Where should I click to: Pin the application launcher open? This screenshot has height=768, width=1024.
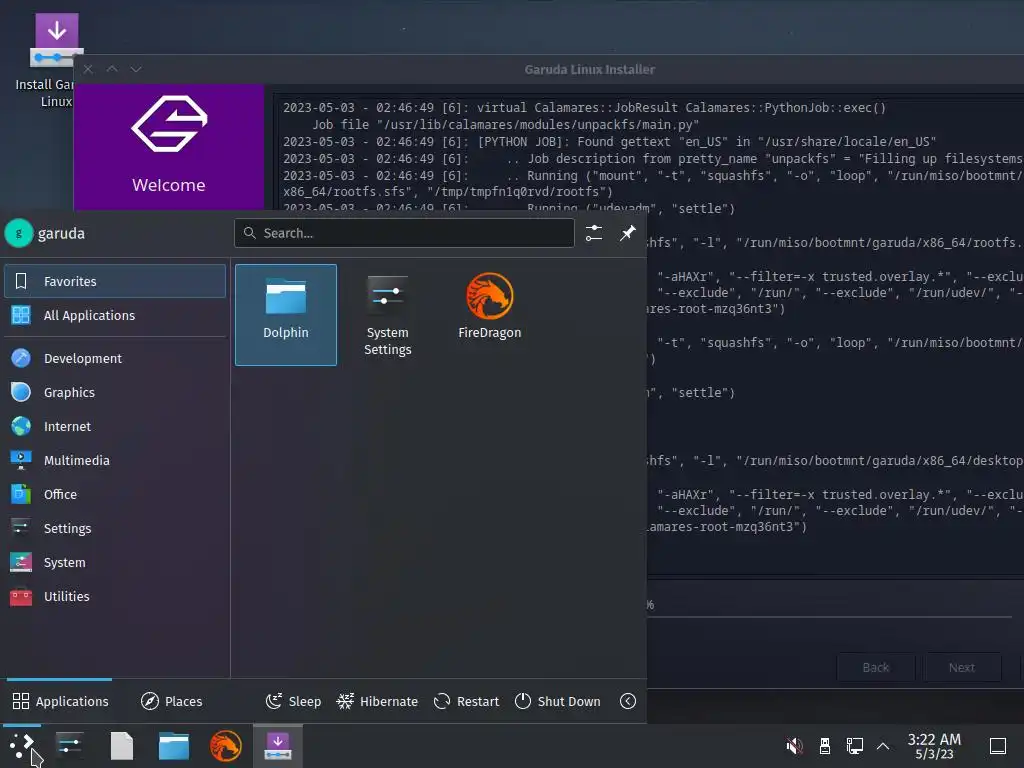click(x=628, y=233)
